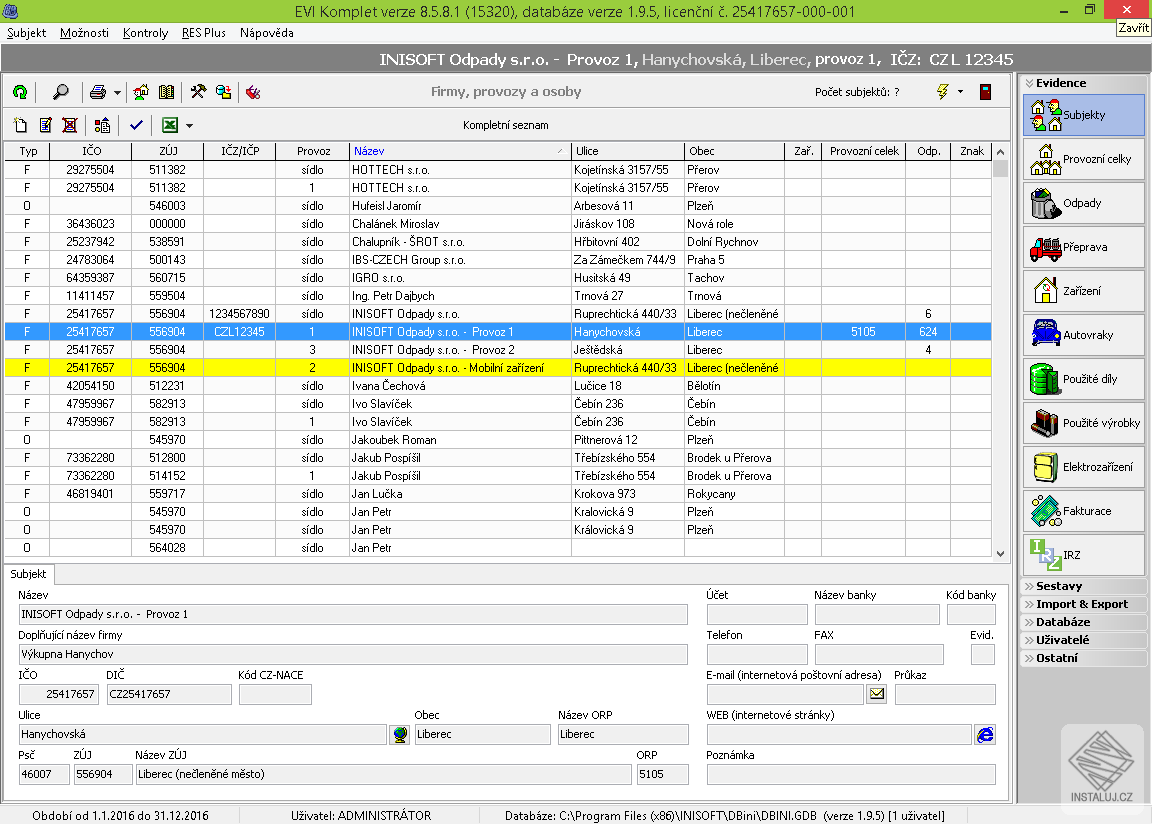The height and width of the screenshot is (824, 1152).
Task: Open Odpady section in the sidebar
Action: pyautogui.click(x=1084, y=203)
